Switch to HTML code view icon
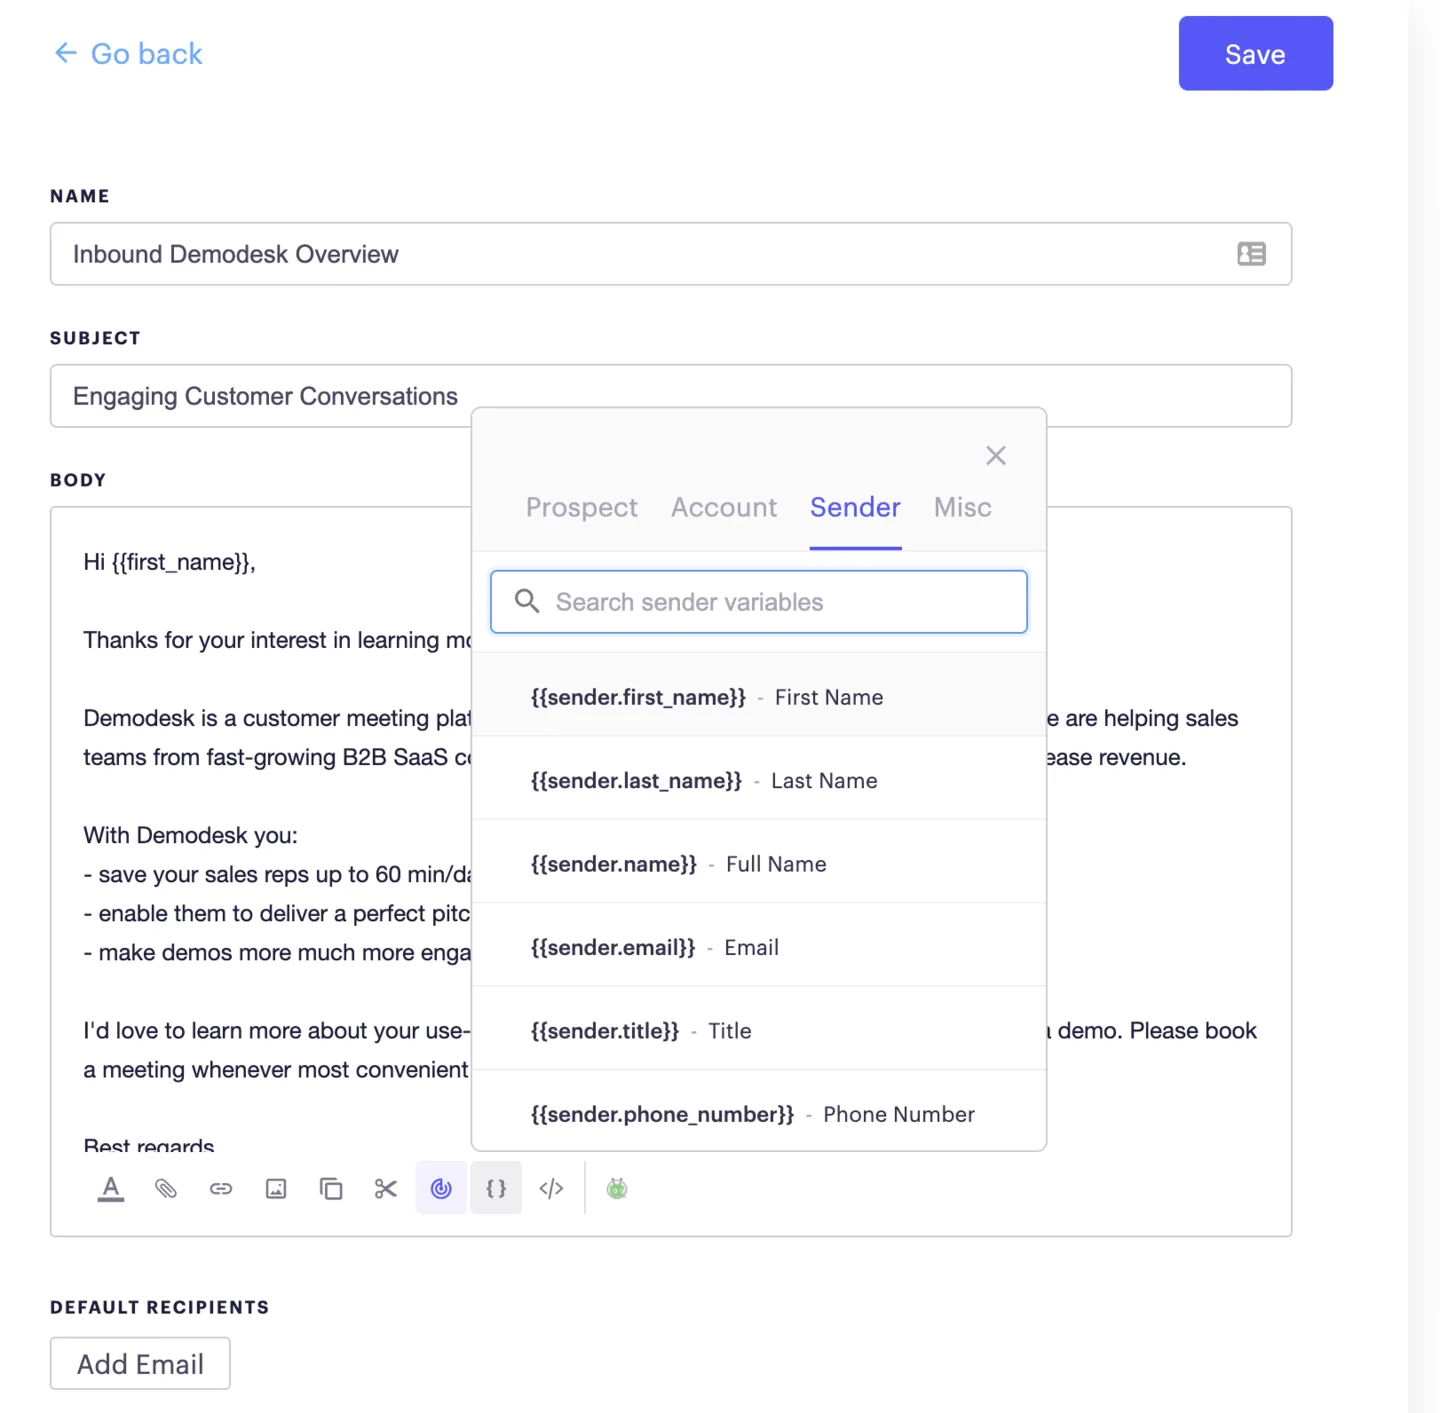The height and width of the screenshot is (1413, 1440). pos(551,1188)
